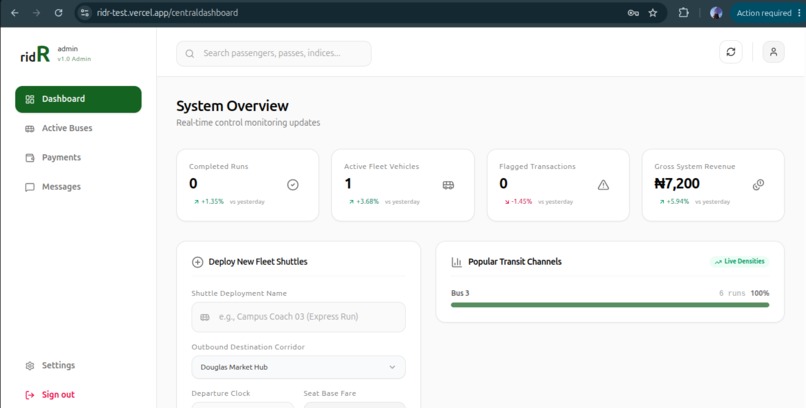The height and width of the screenshot is (408, 806).
Task: Click the Completed Runs card
Action: [x=247, y=185]
